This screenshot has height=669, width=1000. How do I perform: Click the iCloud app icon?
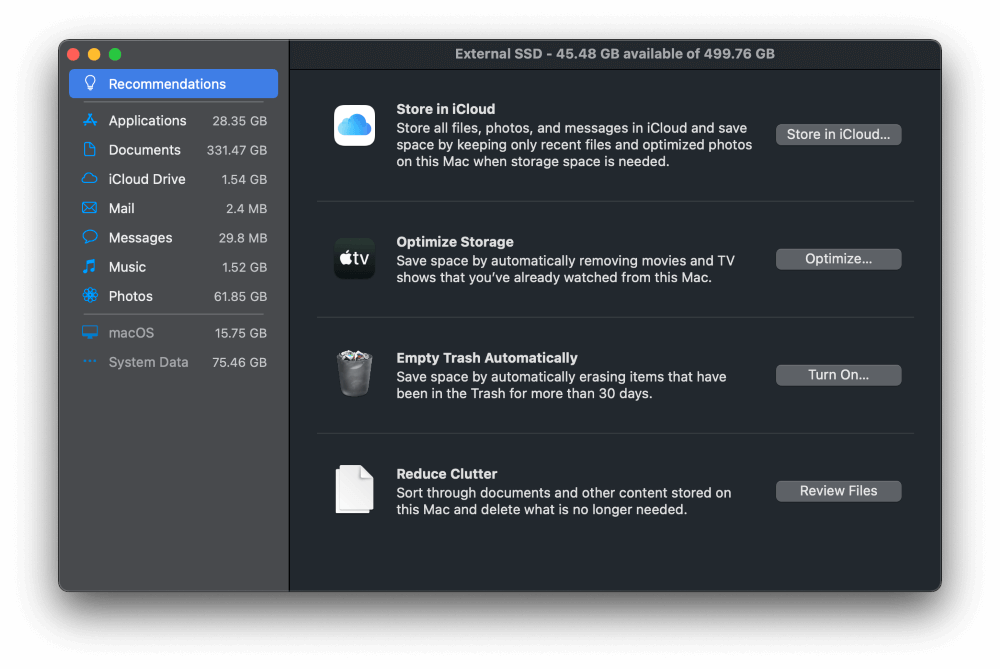[354, 125]
